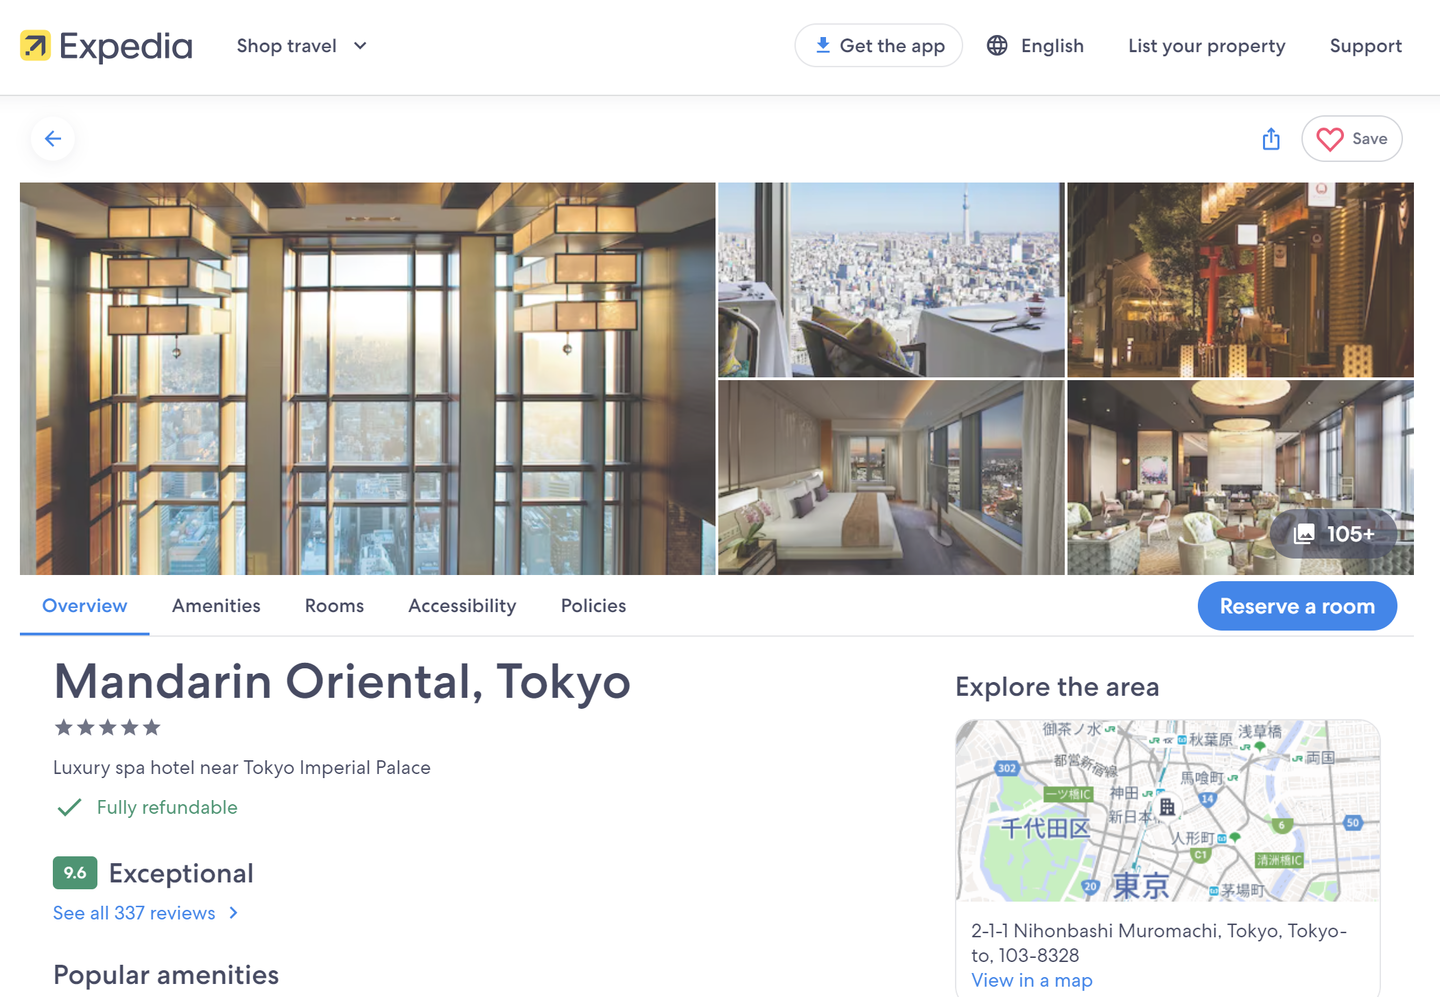Click the globe language icon
1440x997 pixels.
[997, 46]
